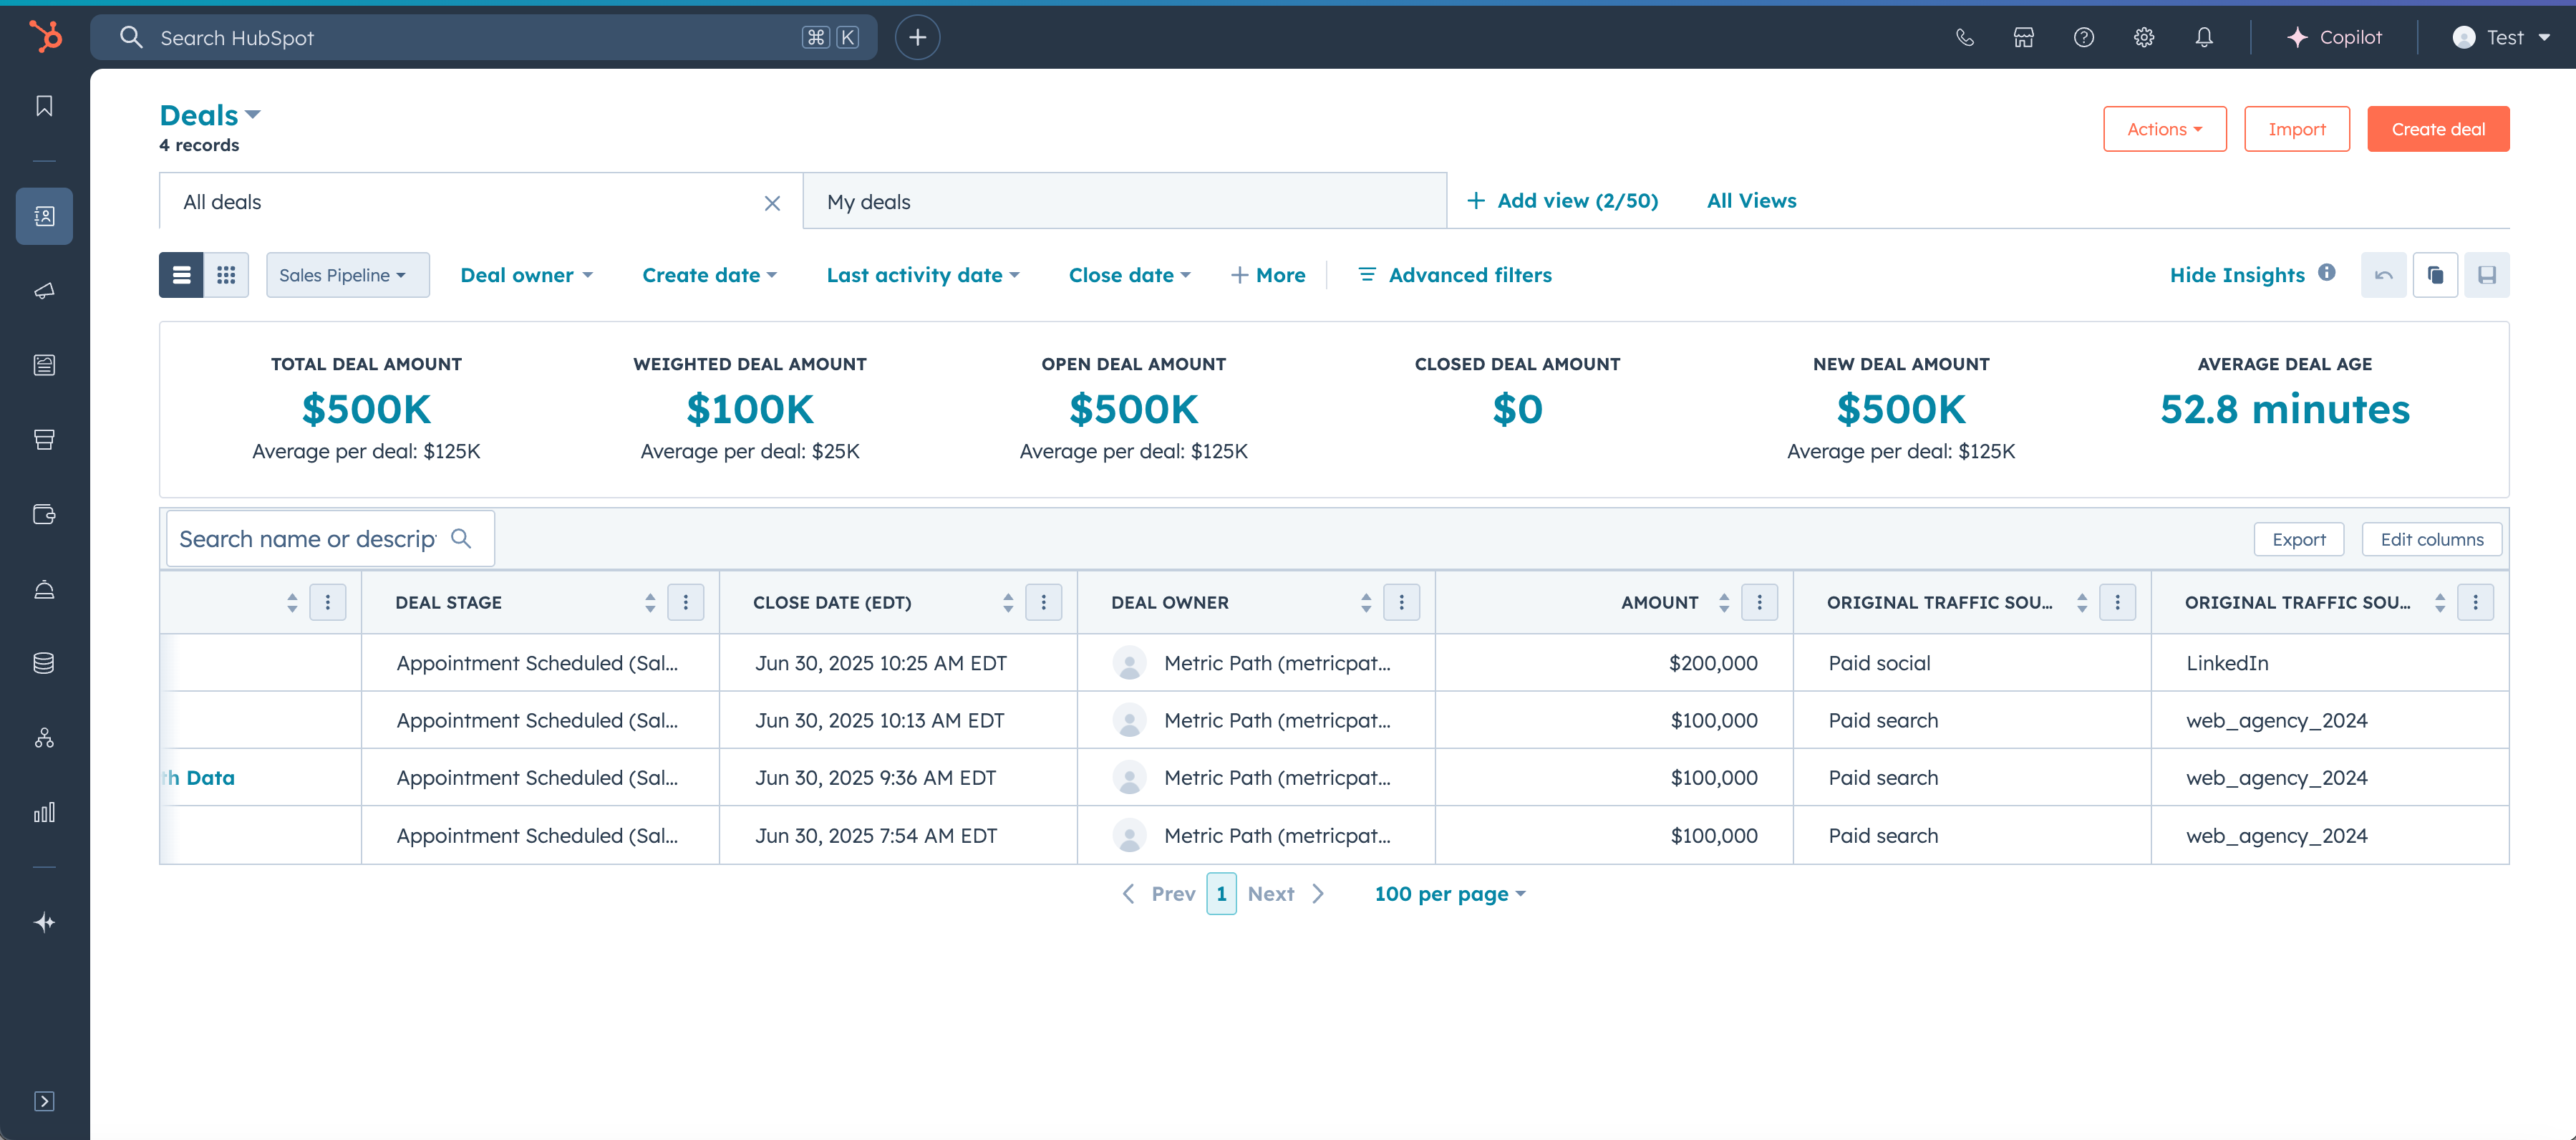Open the Last activity date filter

923,275
